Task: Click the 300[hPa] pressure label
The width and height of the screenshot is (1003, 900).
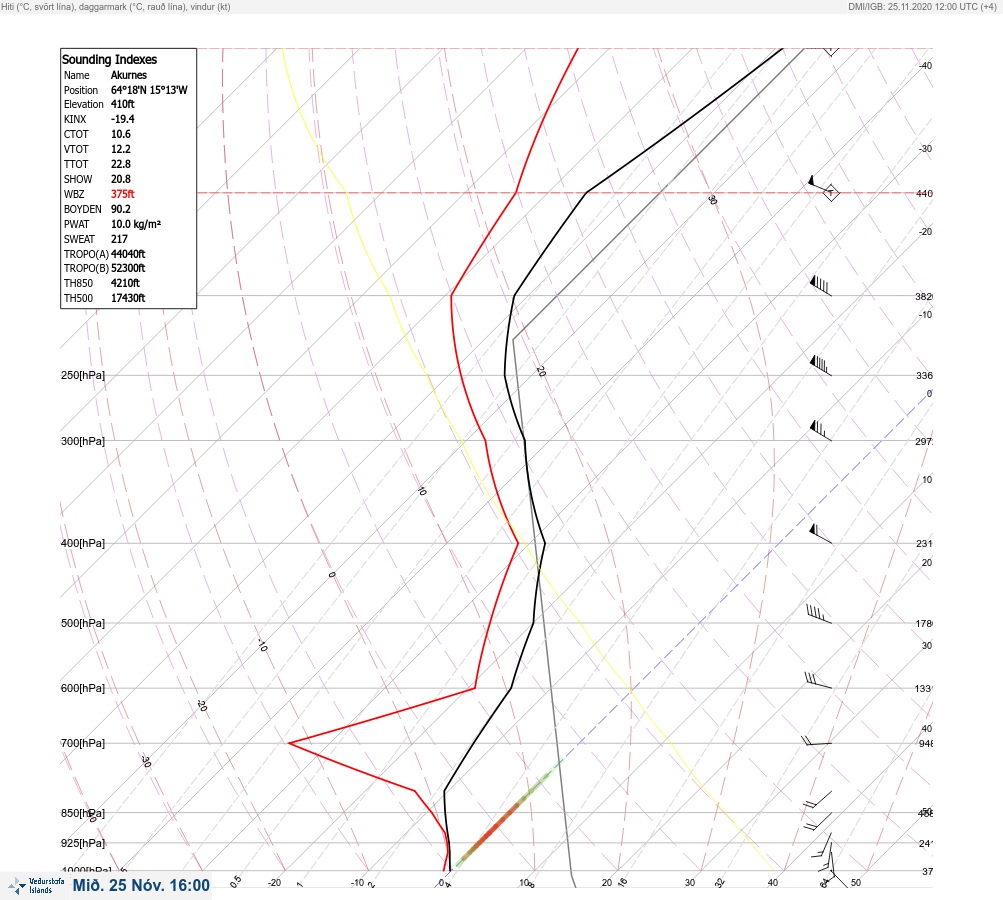Action: tap(83, 441)
